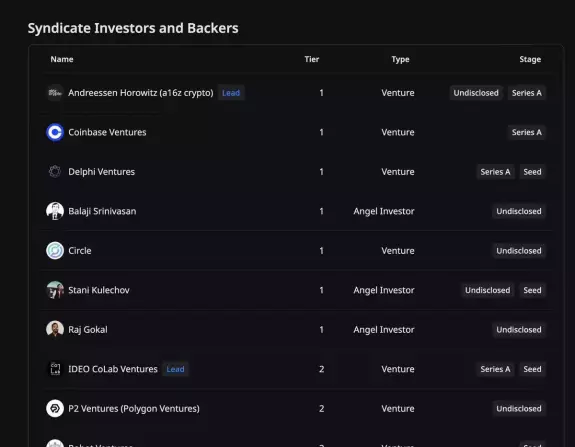Viewport: 575px width, 447px height.
Task: Click Venture type in Circle row
Action: pyautogui.click(x=398, y=251)
